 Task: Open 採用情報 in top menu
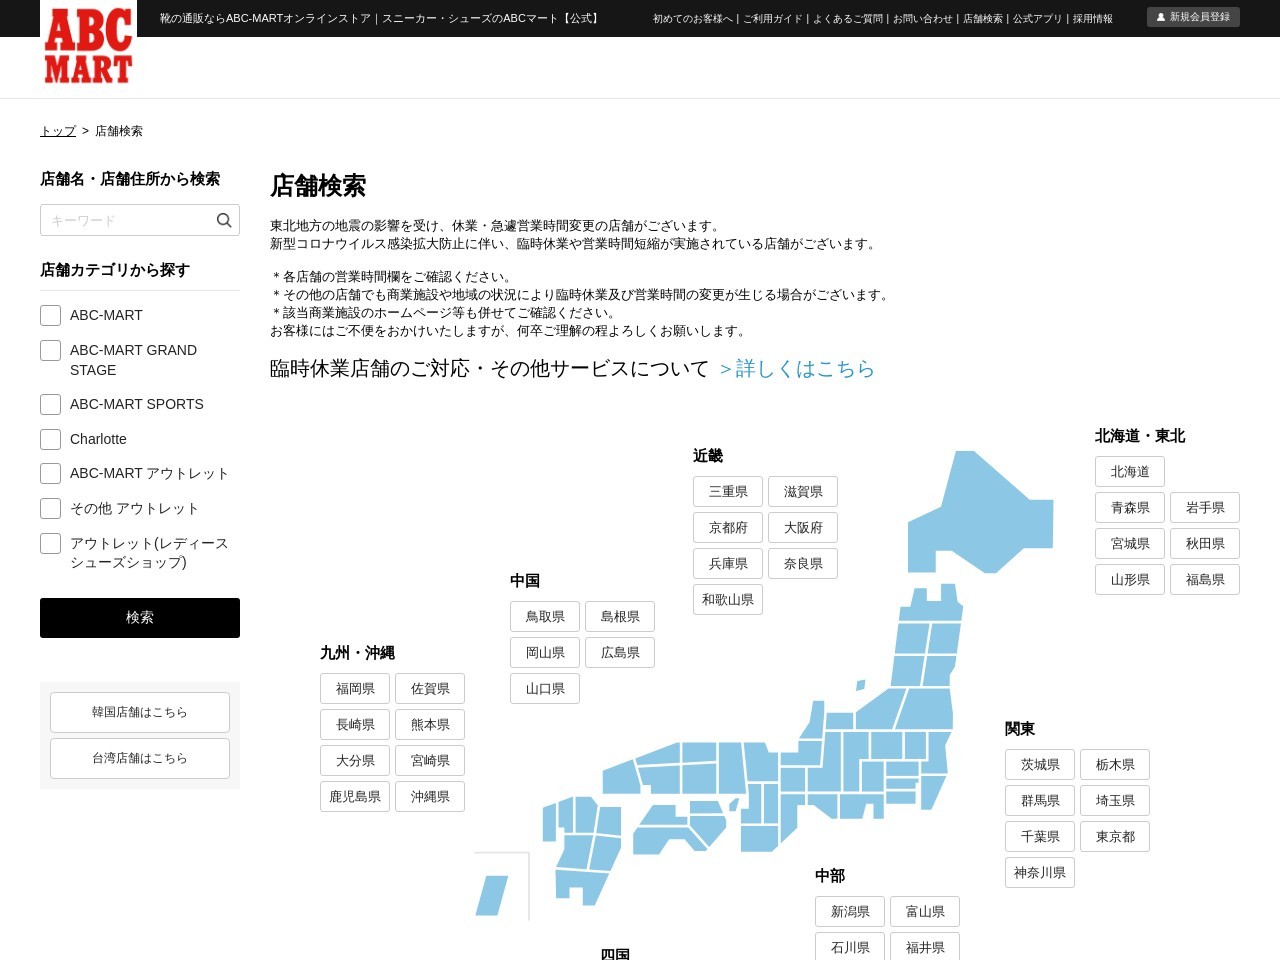1093,19
